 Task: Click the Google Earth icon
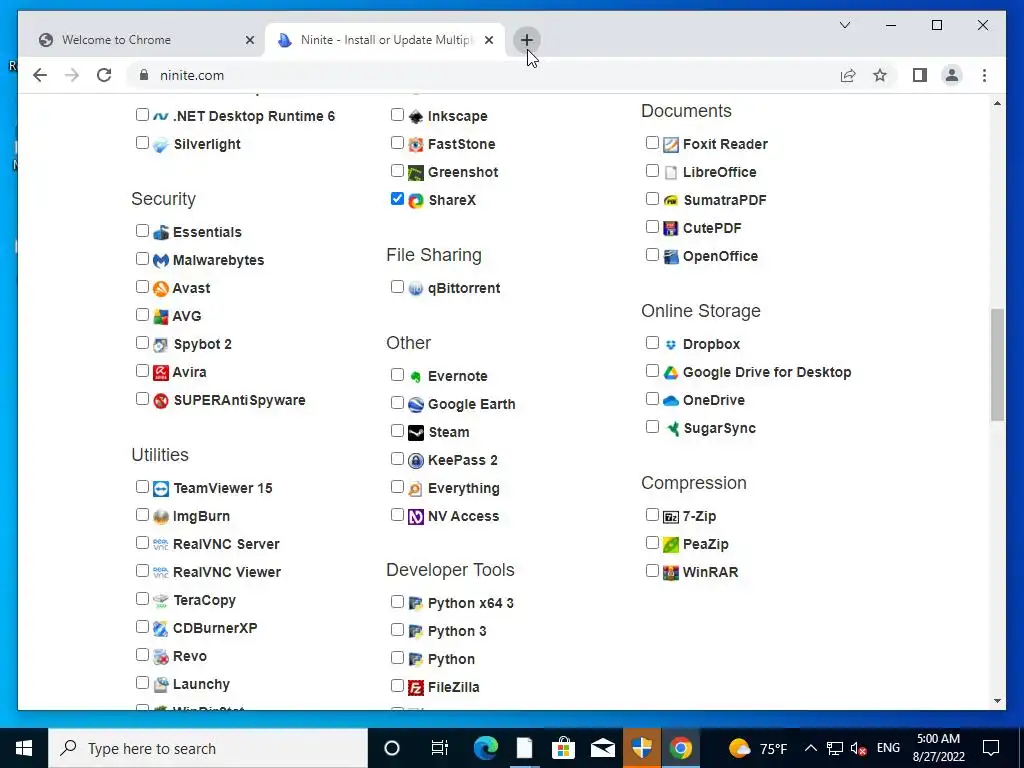416,404
